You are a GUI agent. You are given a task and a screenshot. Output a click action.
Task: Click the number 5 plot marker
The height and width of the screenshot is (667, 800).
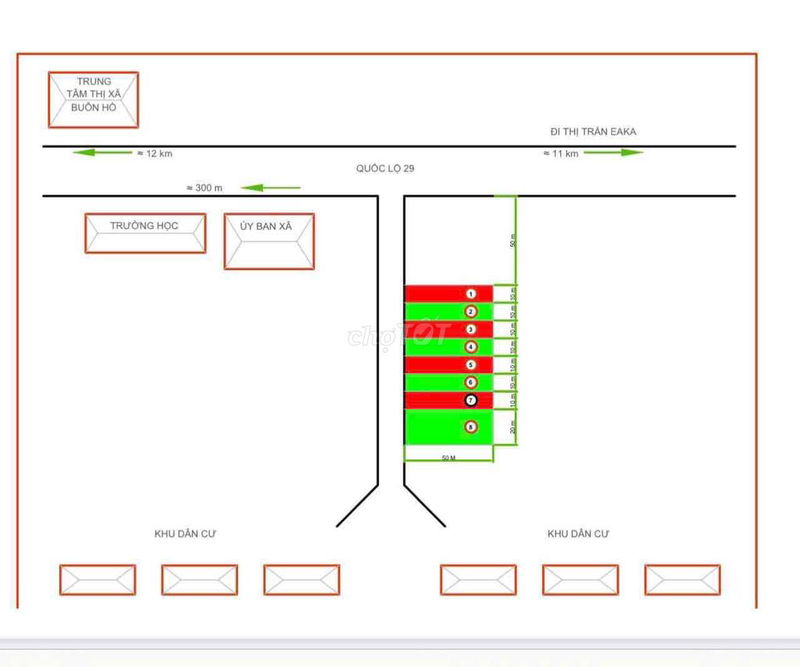pyautogui.click(x=471, y=365)
